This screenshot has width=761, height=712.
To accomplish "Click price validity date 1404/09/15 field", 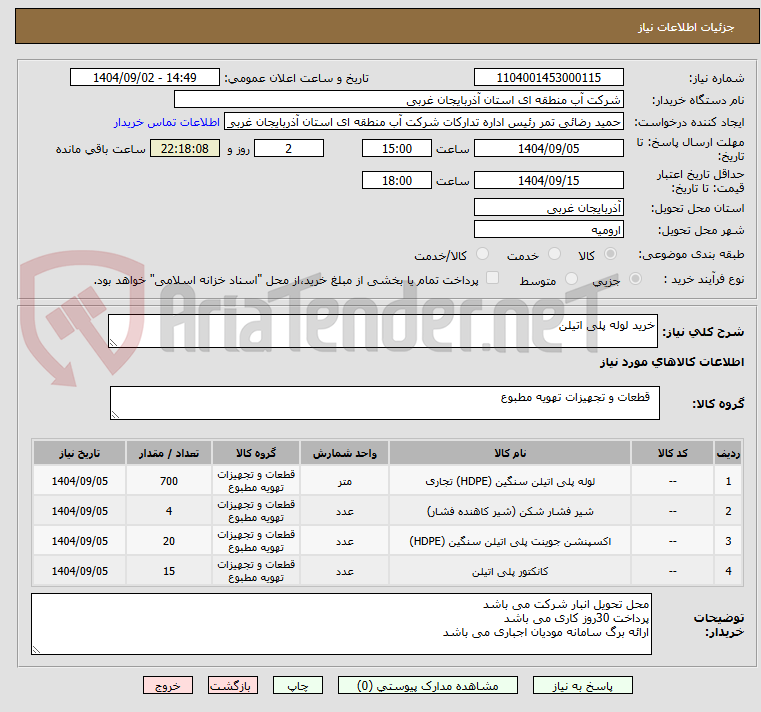I will click(x=548, y=180).
